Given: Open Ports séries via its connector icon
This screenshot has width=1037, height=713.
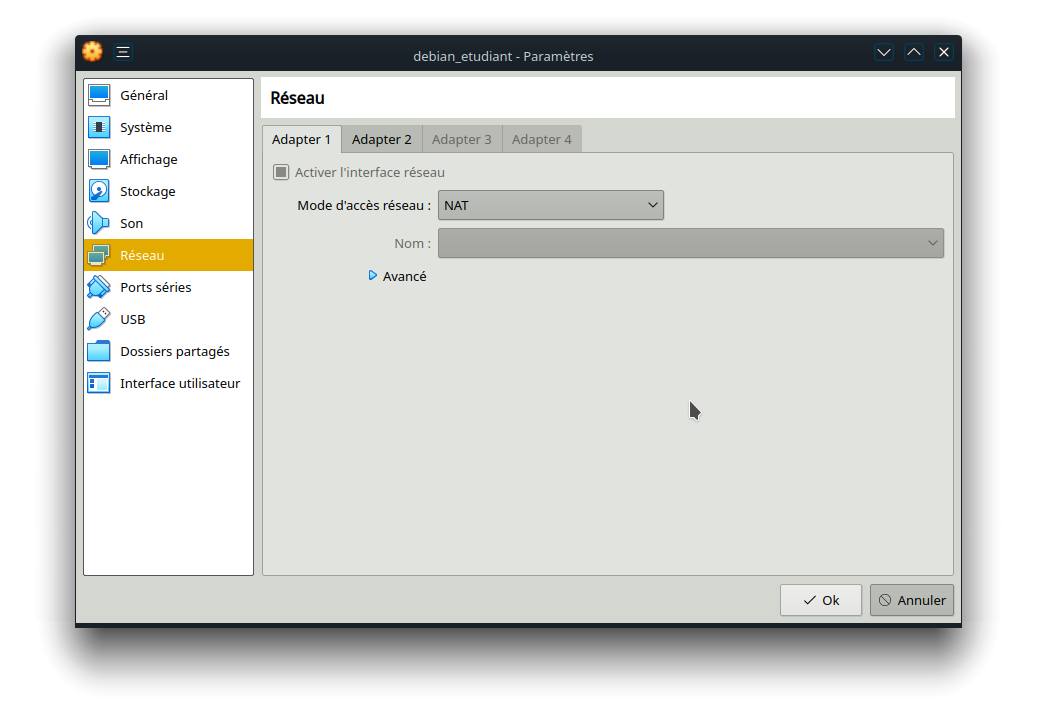Looking at the screenshot, I should (99, 288).
